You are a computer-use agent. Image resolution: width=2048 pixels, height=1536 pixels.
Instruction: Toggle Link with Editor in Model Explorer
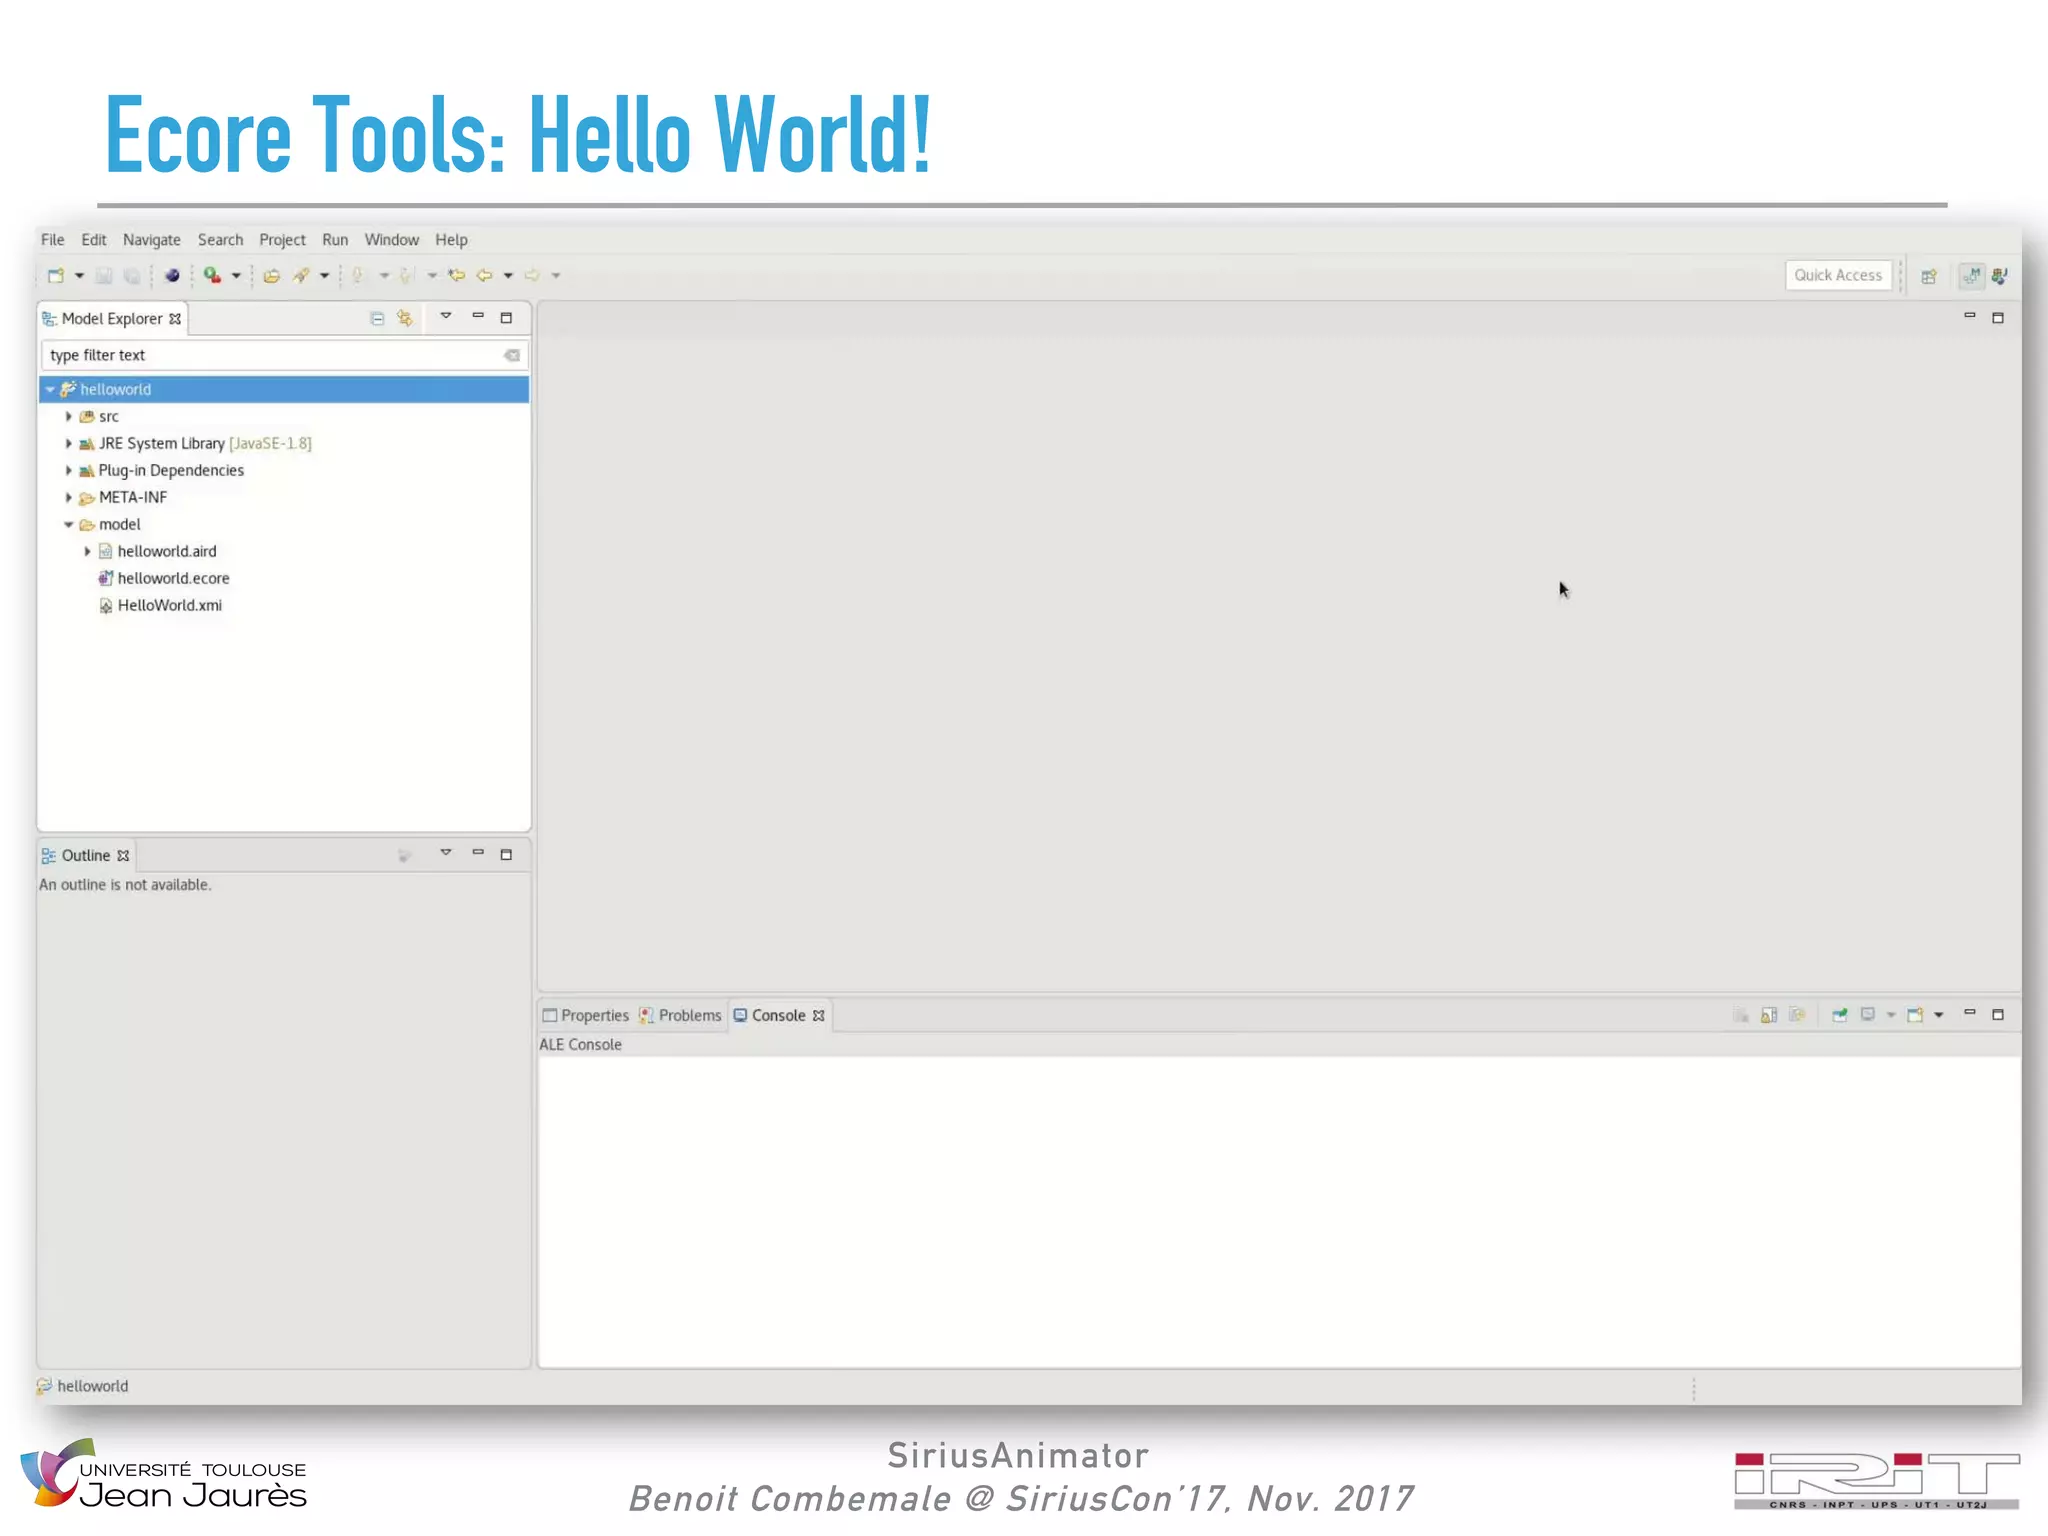[x=405, y=318]
